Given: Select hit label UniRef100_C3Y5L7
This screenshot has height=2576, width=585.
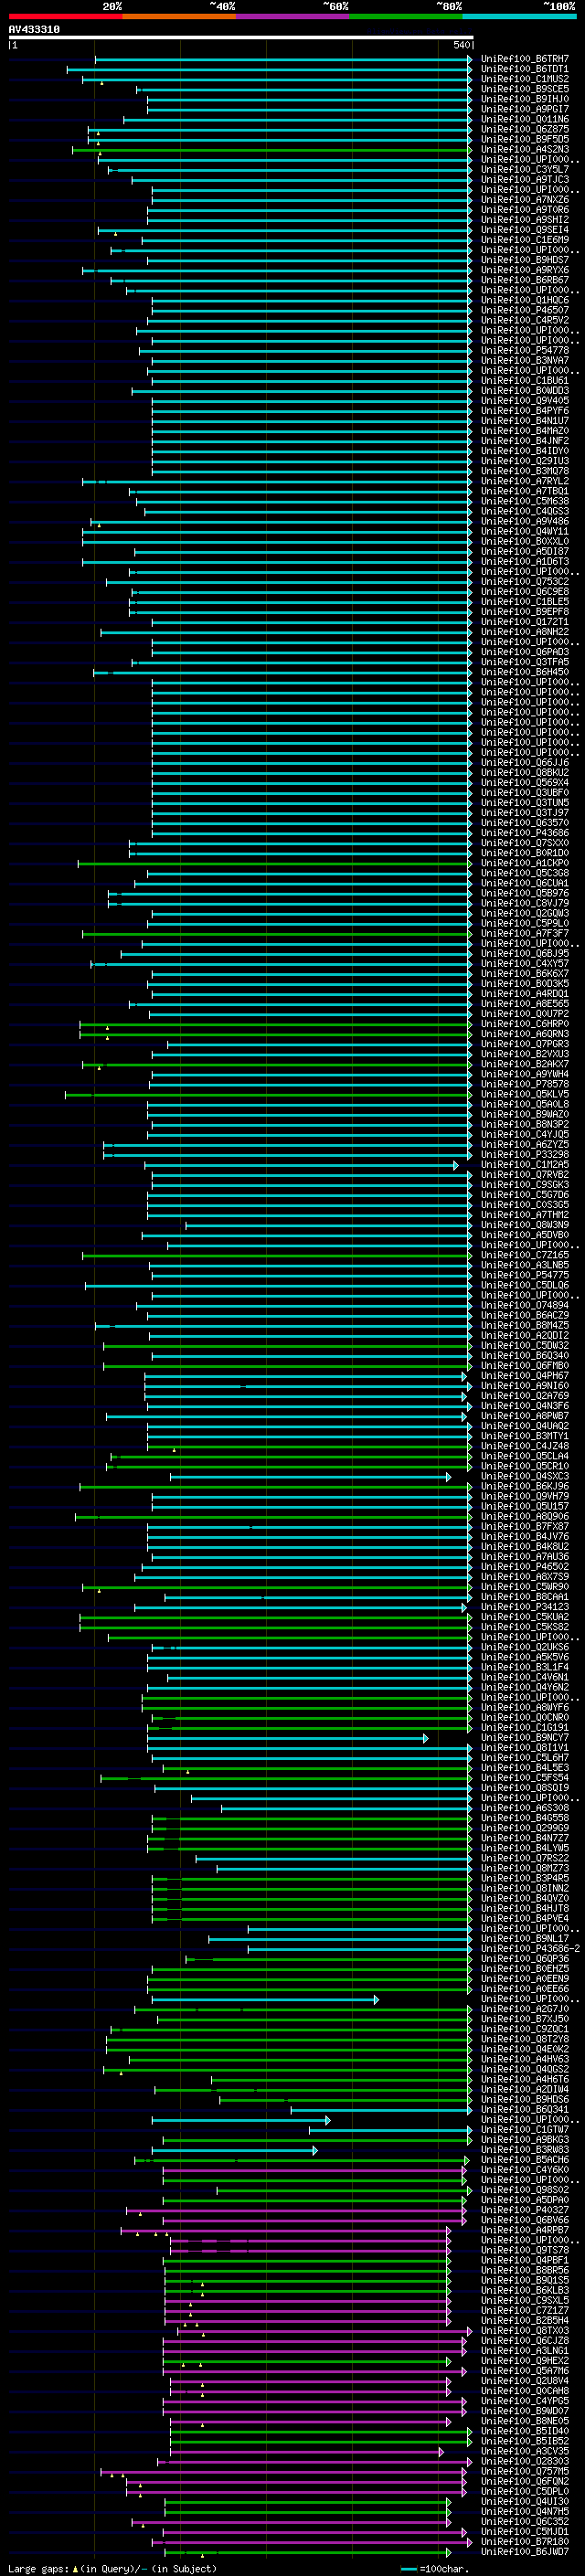Looking at the screenshot, I should point(525,170).
